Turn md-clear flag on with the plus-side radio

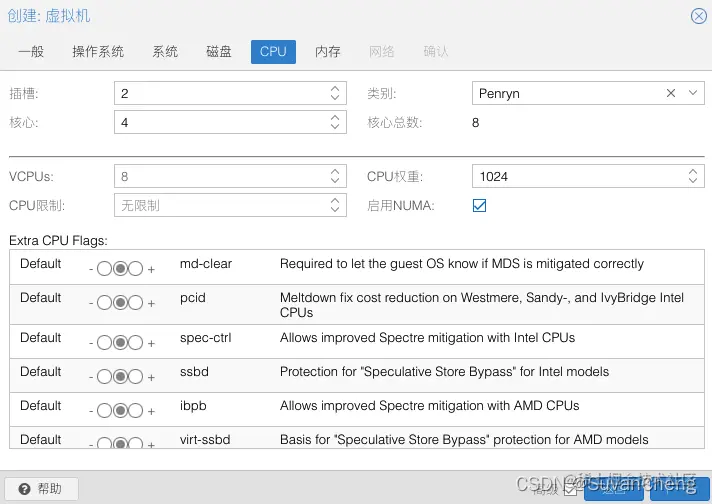tap(135, 269)
